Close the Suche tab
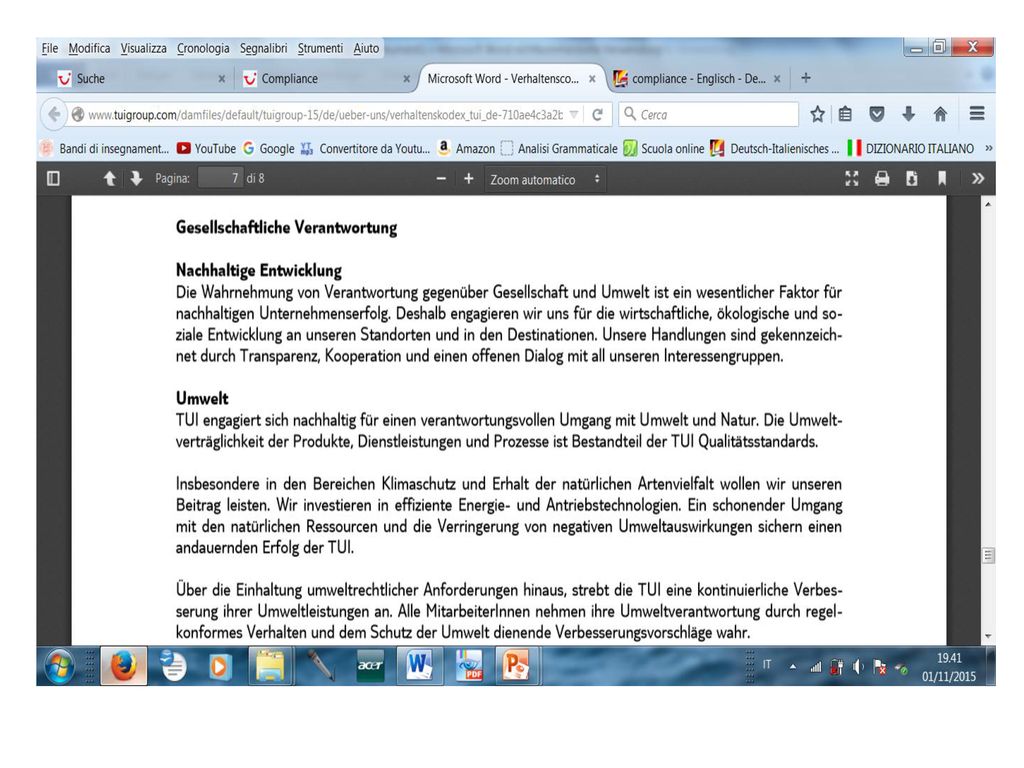This screenshot has width=1024, height=768. tap(222, 79)
